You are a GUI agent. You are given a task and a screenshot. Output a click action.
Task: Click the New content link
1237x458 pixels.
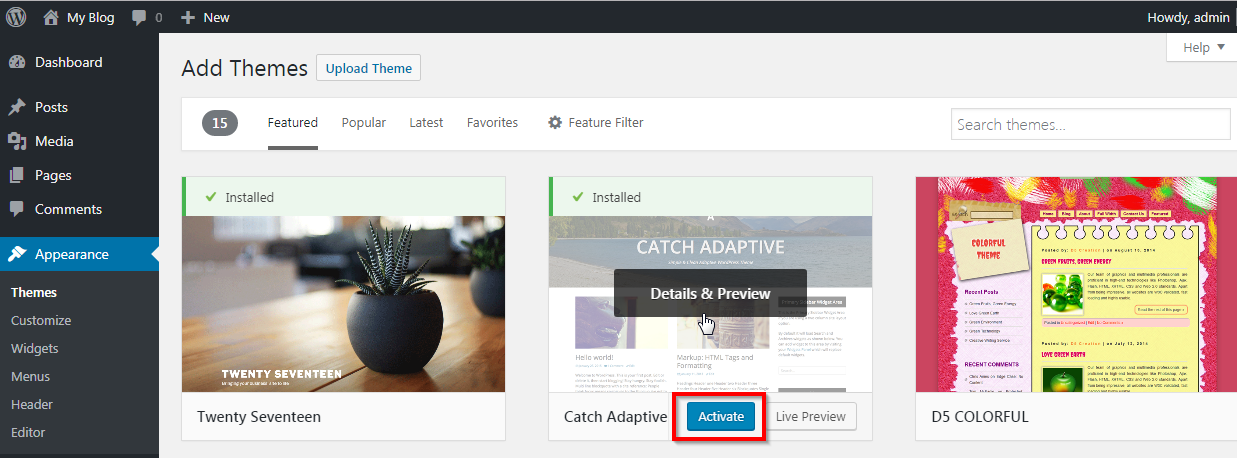click(216, 17)
